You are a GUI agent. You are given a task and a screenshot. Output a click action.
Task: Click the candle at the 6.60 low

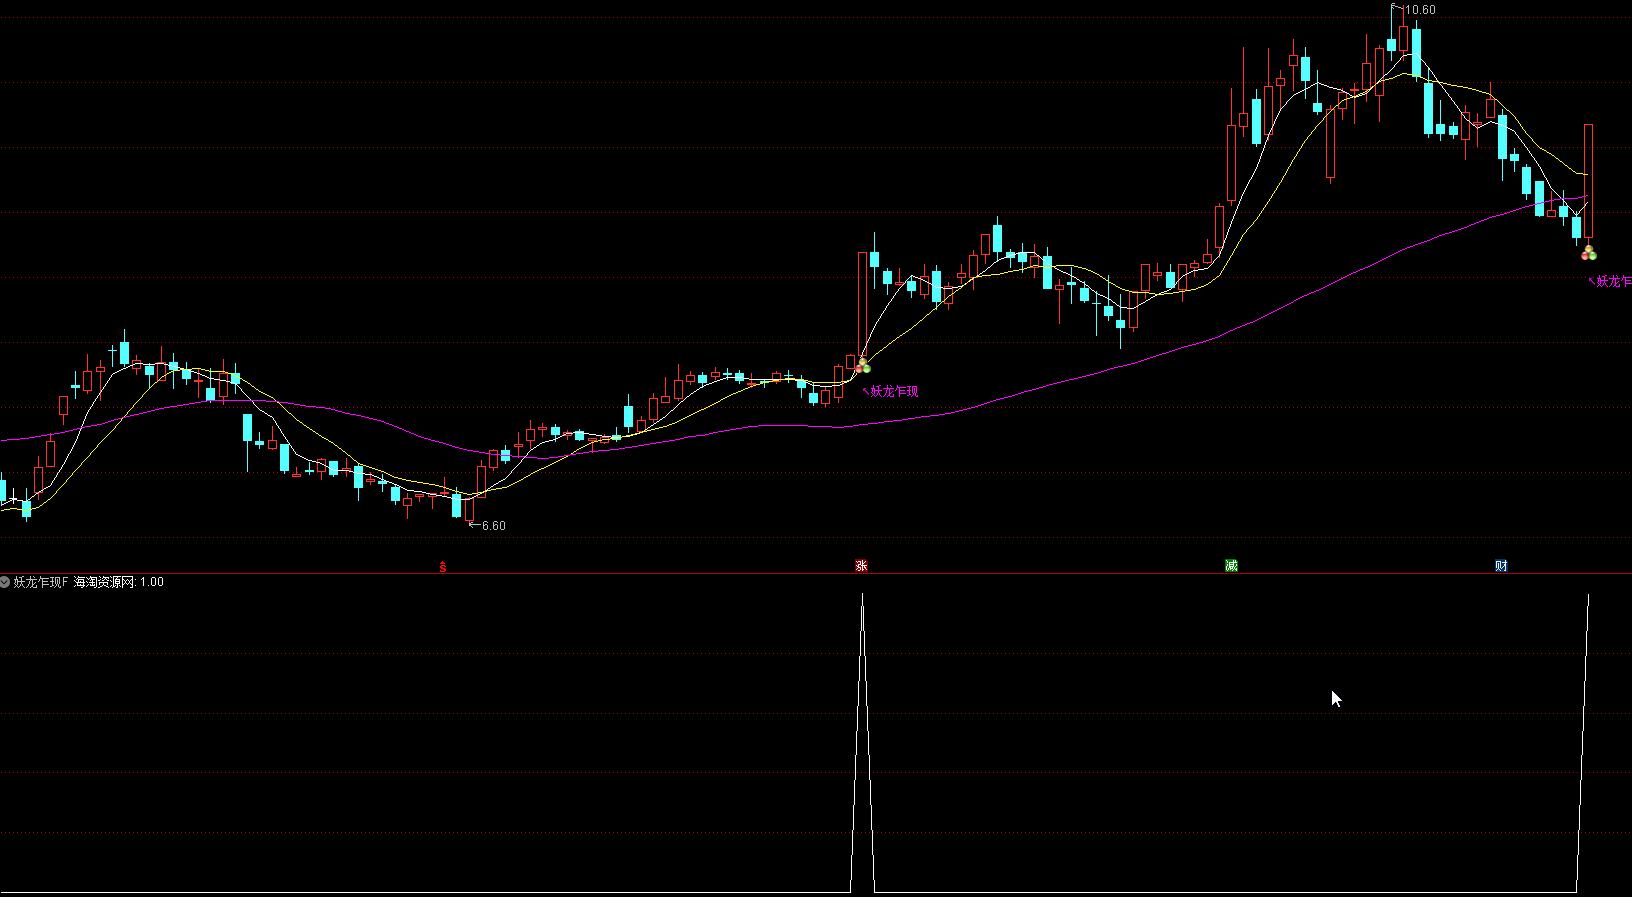point(457,505)
